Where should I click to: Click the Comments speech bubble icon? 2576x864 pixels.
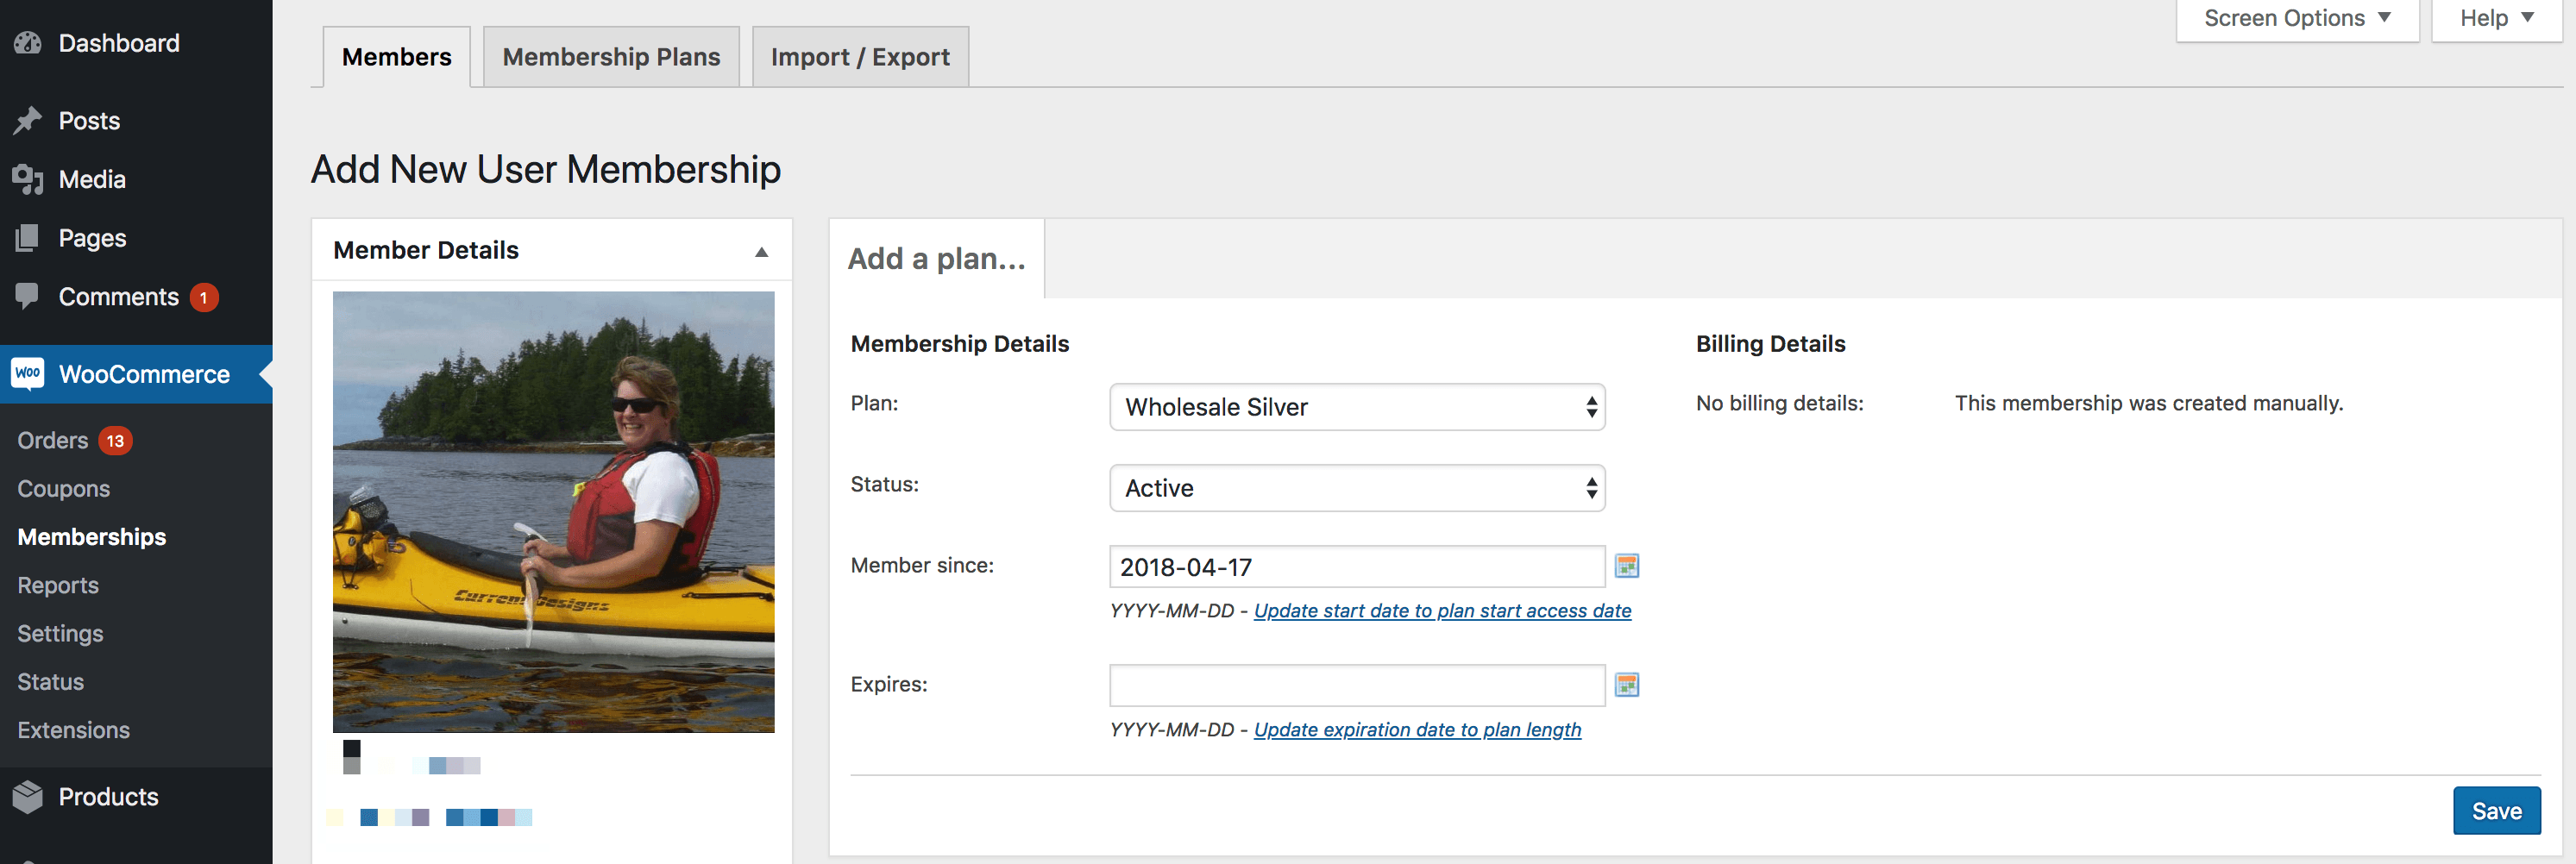[28, 296]
